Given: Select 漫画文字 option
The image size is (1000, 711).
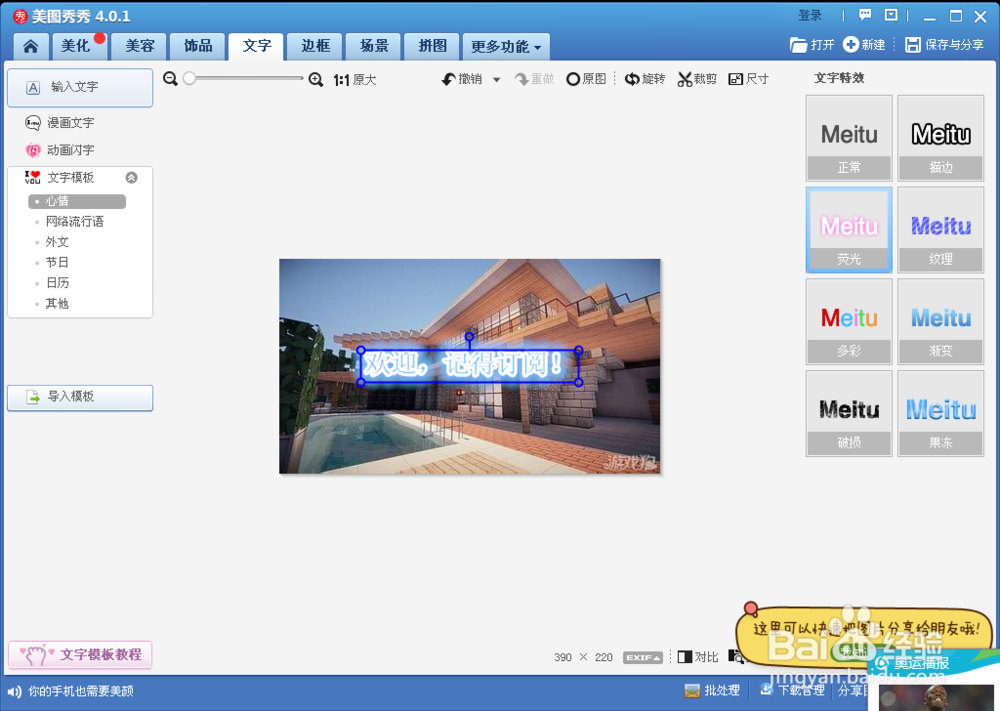Looking at the screenshot, I should [x=60, y=122].
